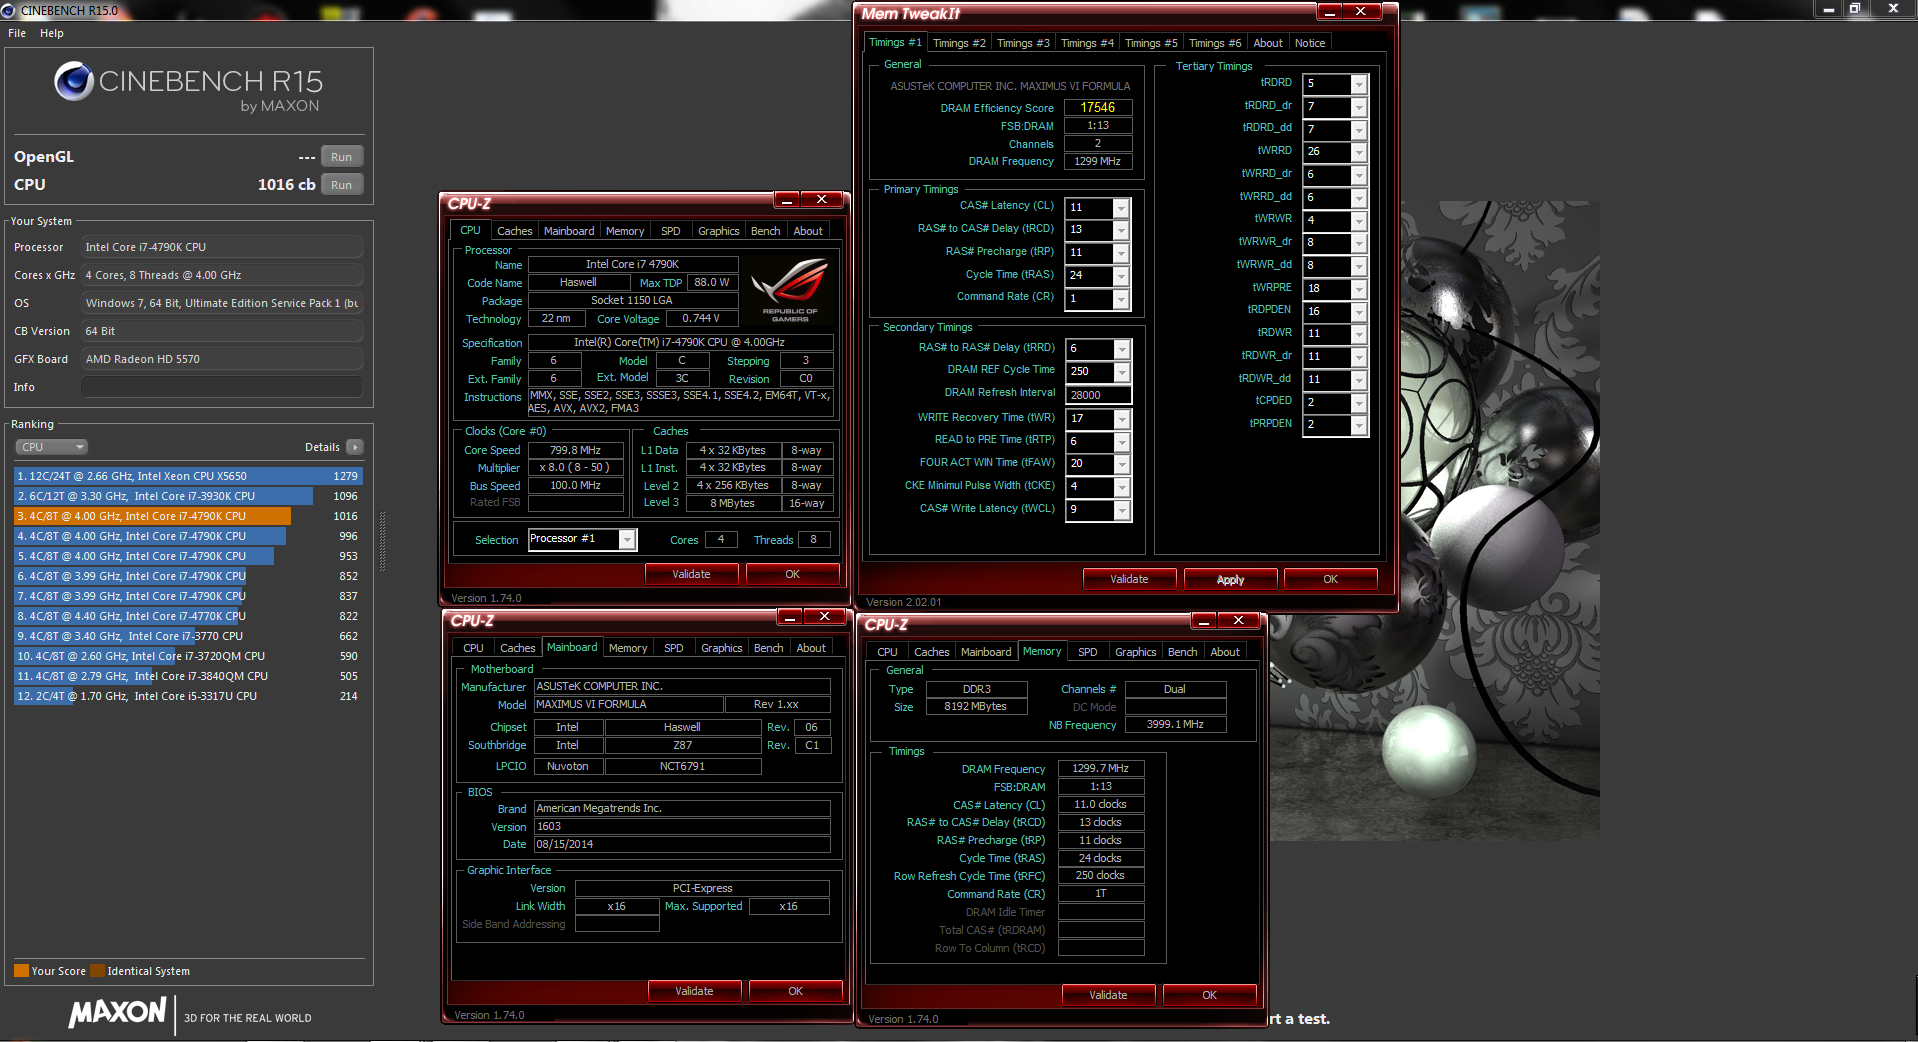1918x1042 pixels.
Task: Click the Cinebench title bar app icon
Action: 9,10
